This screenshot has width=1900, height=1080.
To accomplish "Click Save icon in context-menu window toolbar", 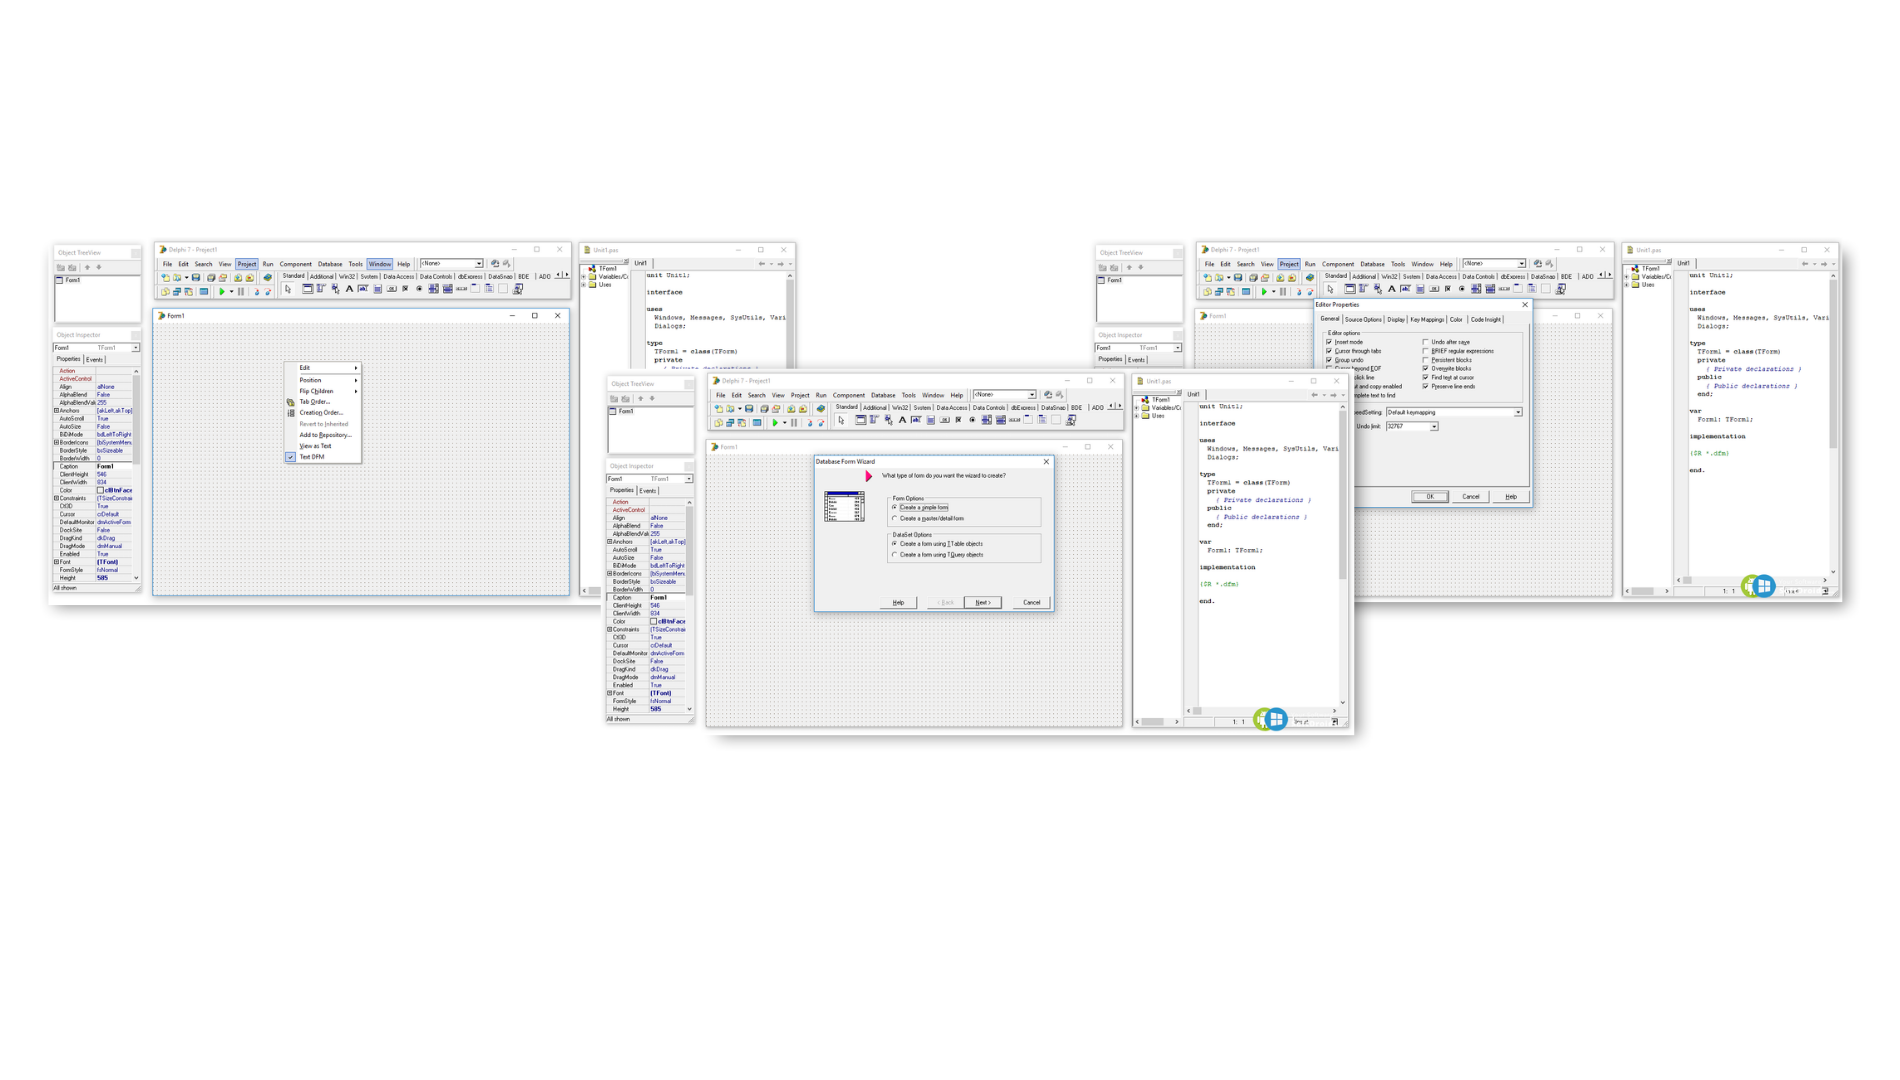I will point(196,277).
